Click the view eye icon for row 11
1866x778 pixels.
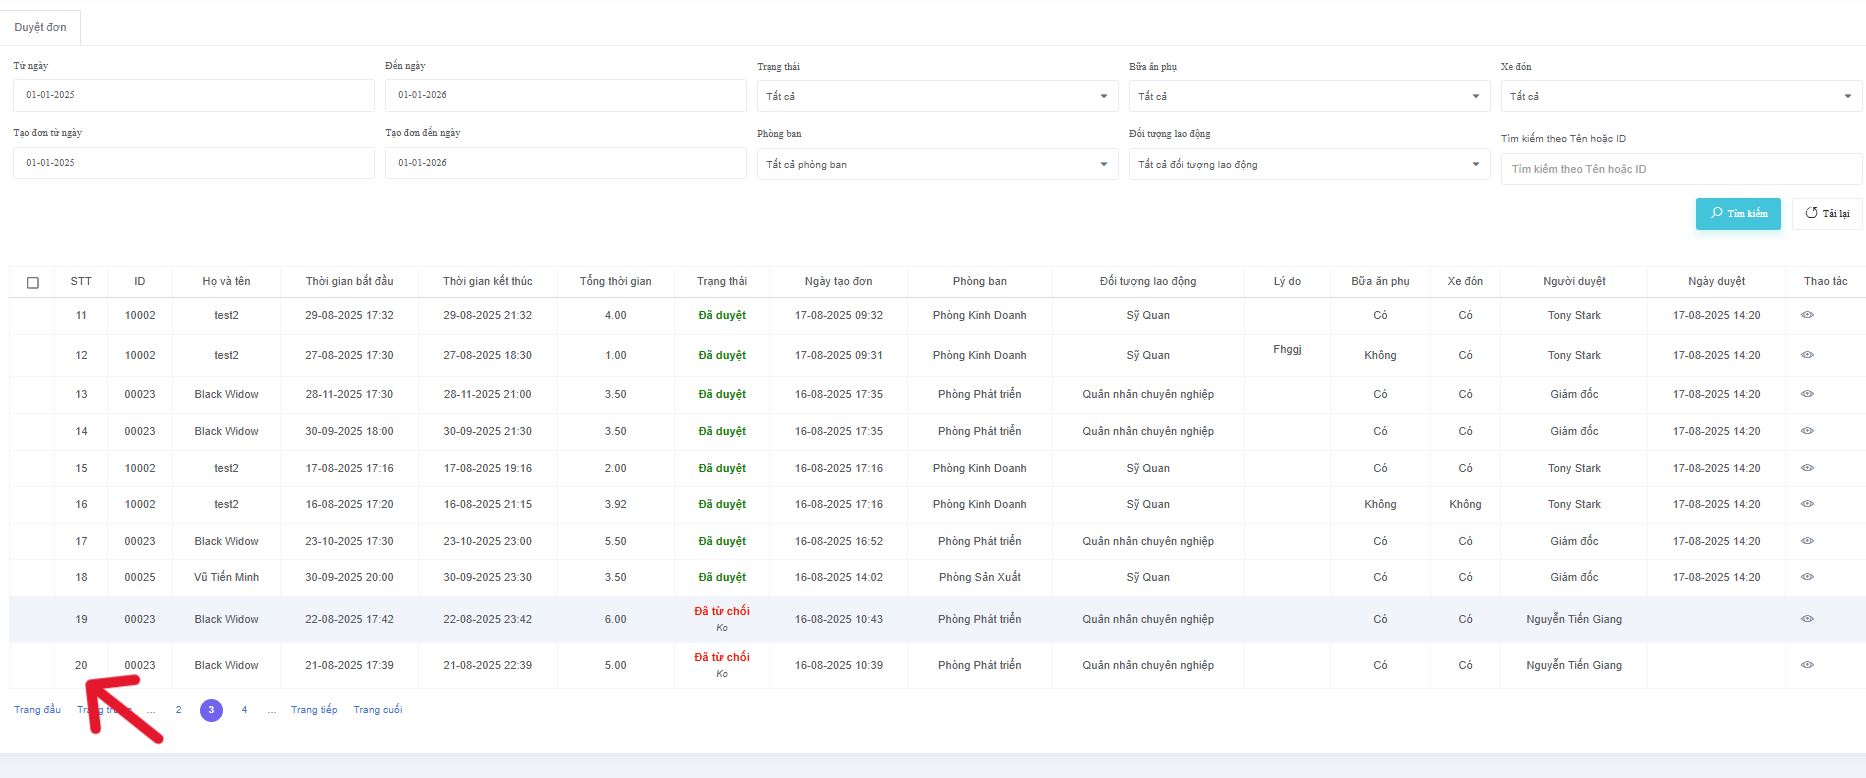pos(1807,315)
